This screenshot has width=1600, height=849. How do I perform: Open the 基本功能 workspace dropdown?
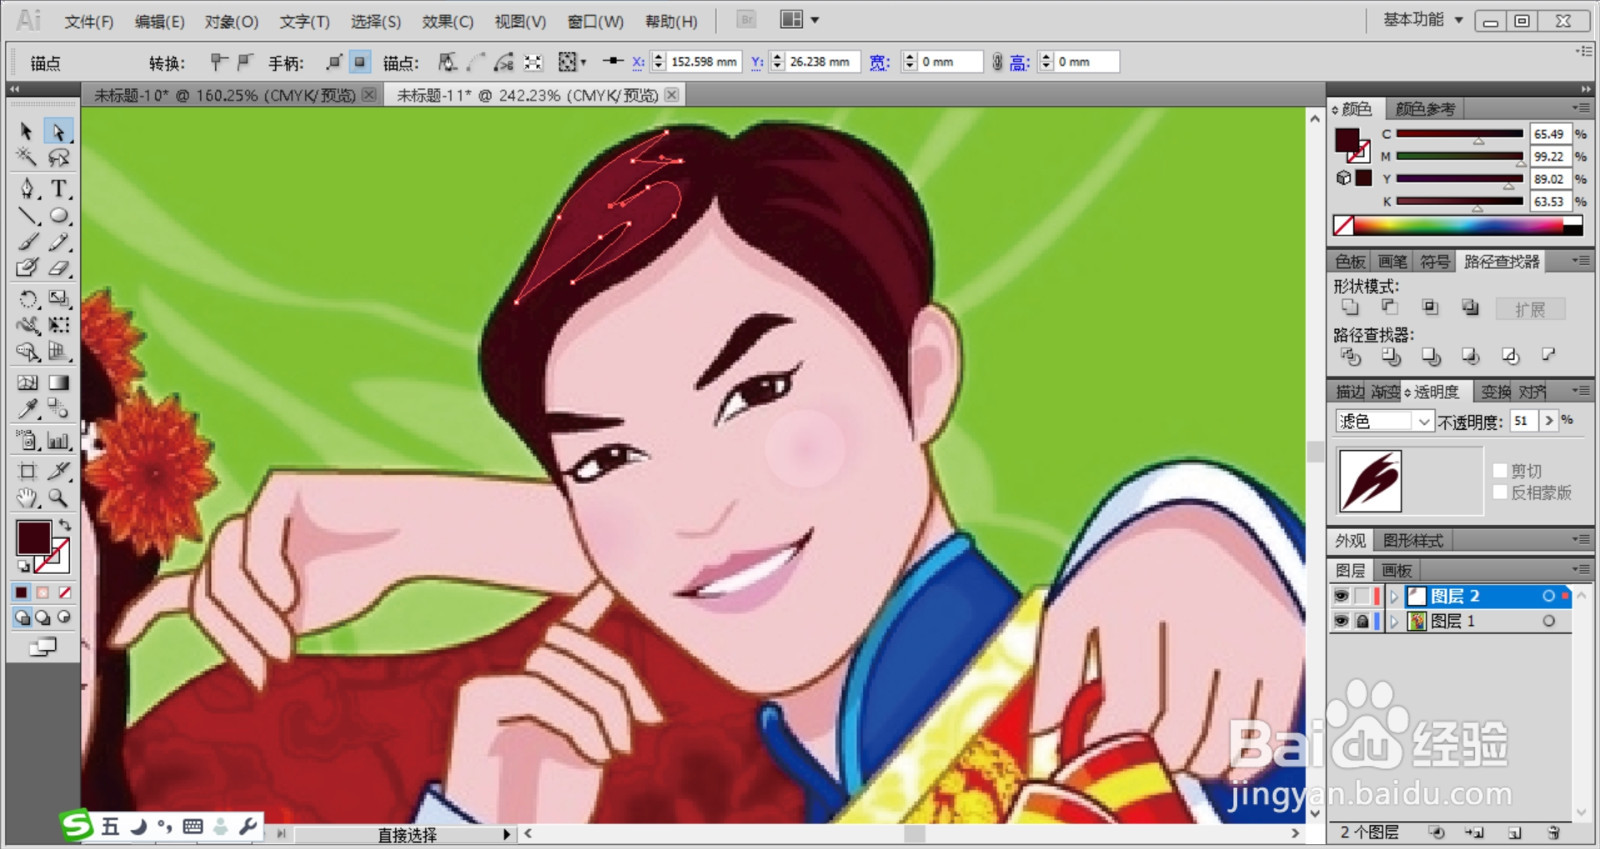click(1423, 20)
